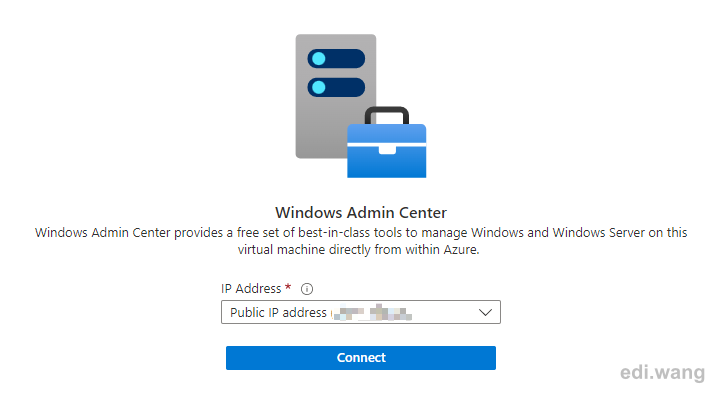Click the gray server tower icon

click(x=335, y=96)
